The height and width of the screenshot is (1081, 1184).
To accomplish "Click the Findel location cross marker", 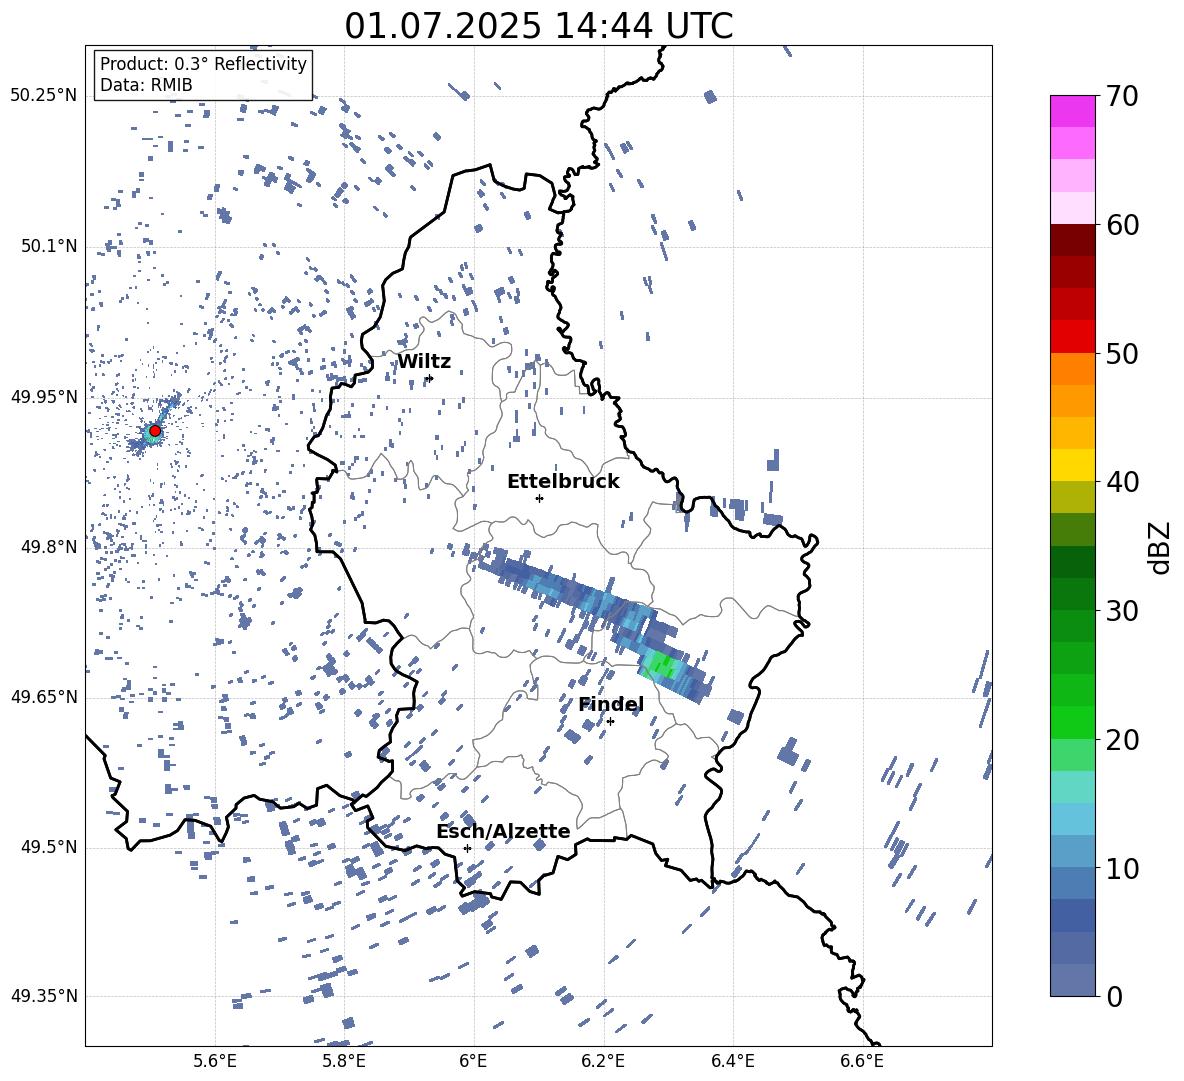I will (x=610, y=722).
